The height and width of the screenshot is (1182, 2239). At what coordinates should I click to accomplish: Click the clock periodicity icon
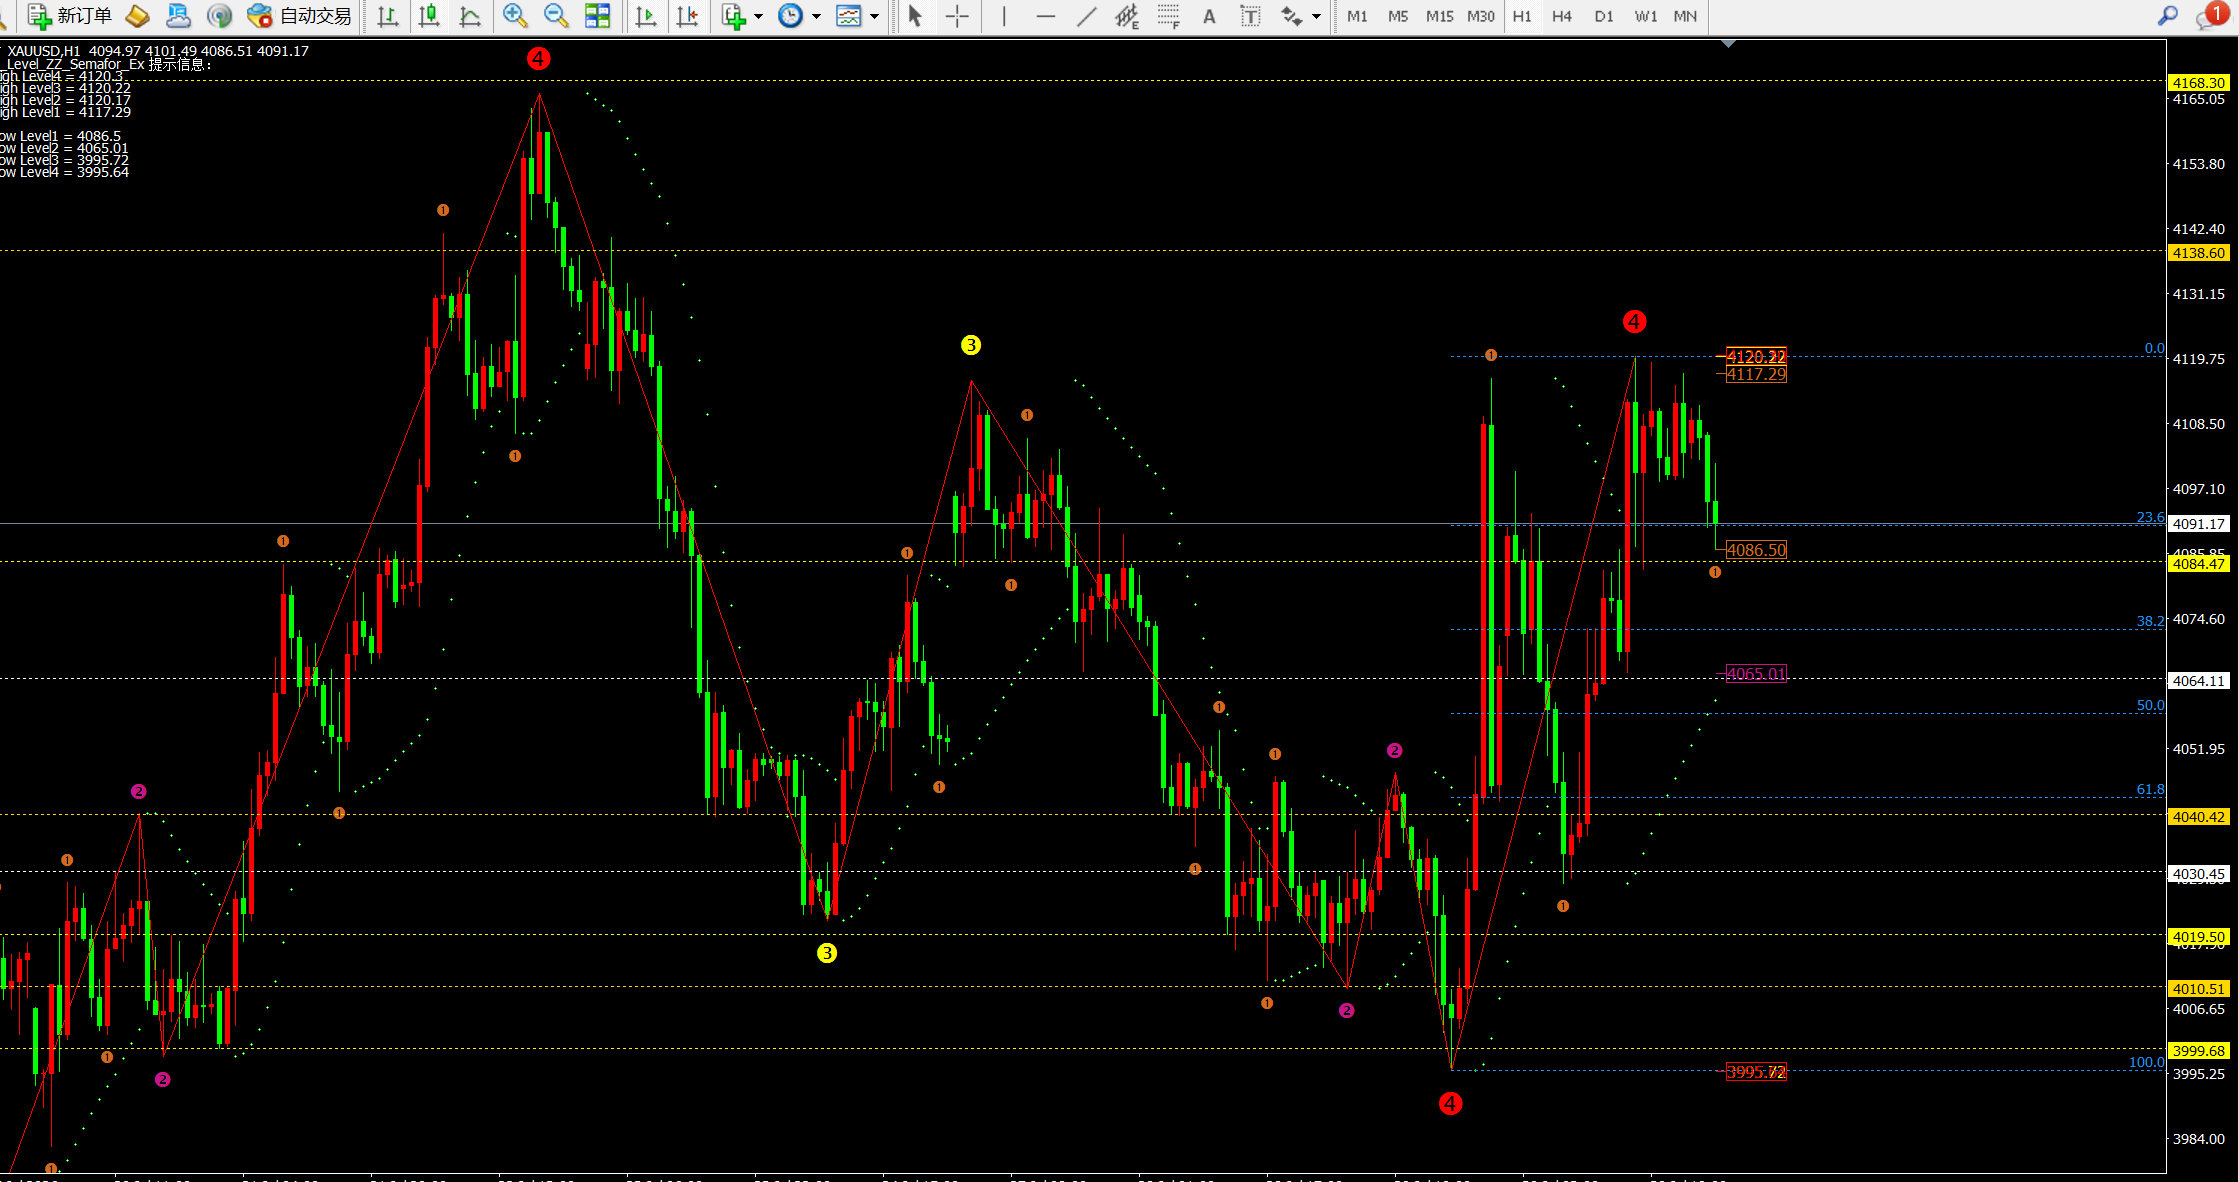[790, 16]
